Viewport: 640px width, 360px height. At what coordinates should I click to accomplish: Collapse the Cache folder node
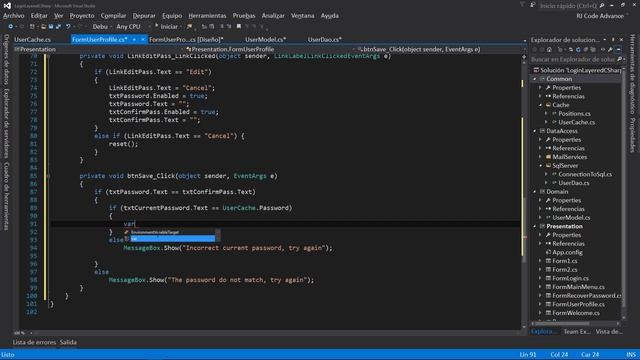(541, 105)
